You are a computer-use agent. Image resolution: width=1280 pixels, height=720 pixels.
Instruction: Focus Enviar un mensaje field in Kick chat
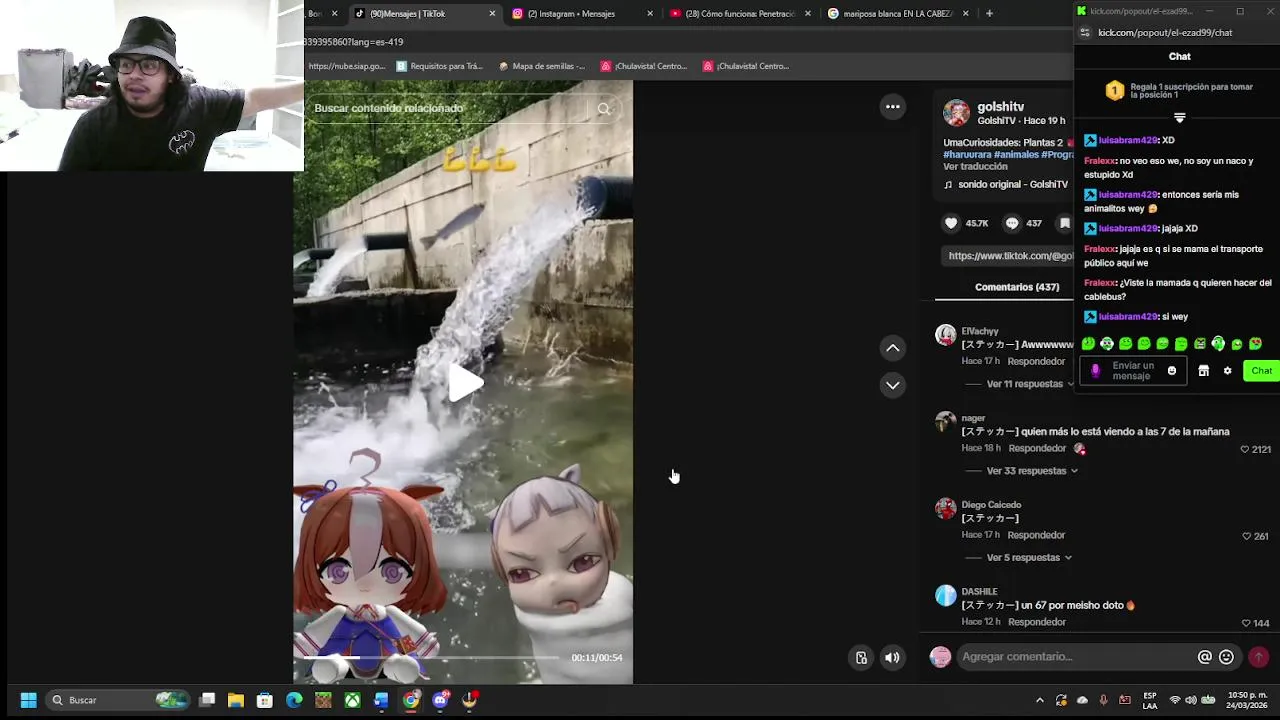coord(1133,371)
